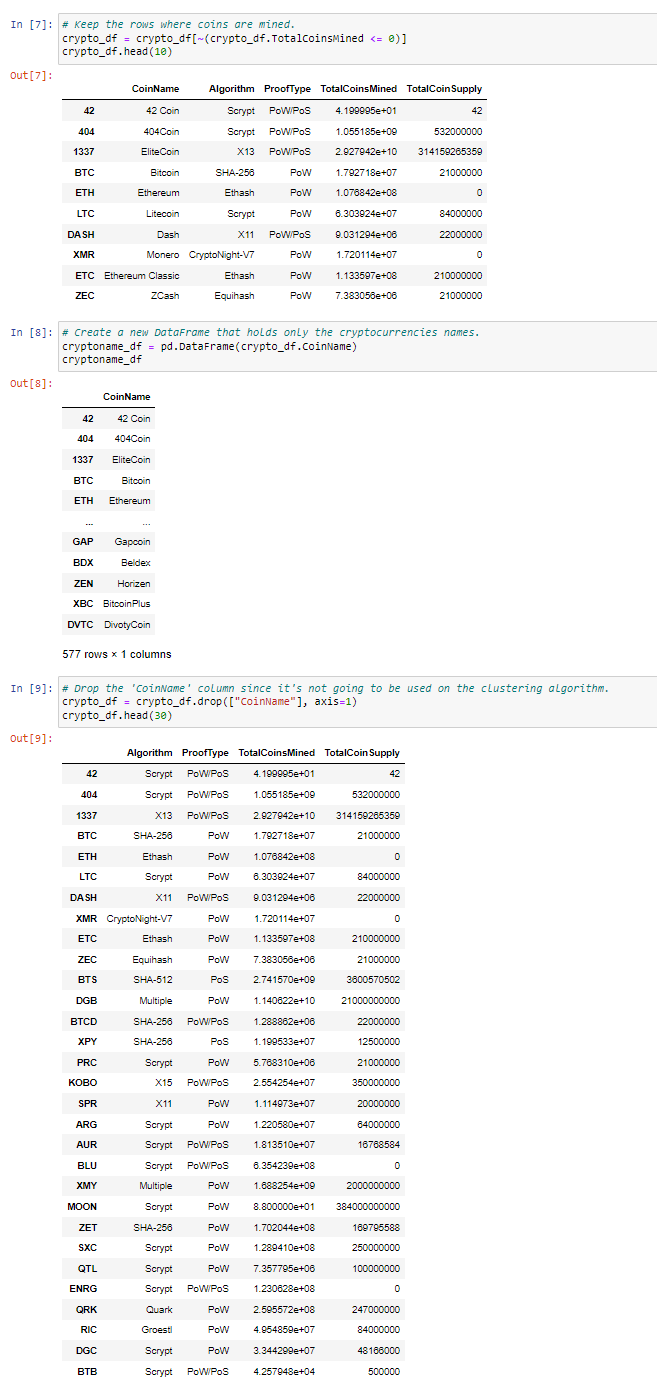Focus the In [8] cryptoname_df code cell

(356, 346)
